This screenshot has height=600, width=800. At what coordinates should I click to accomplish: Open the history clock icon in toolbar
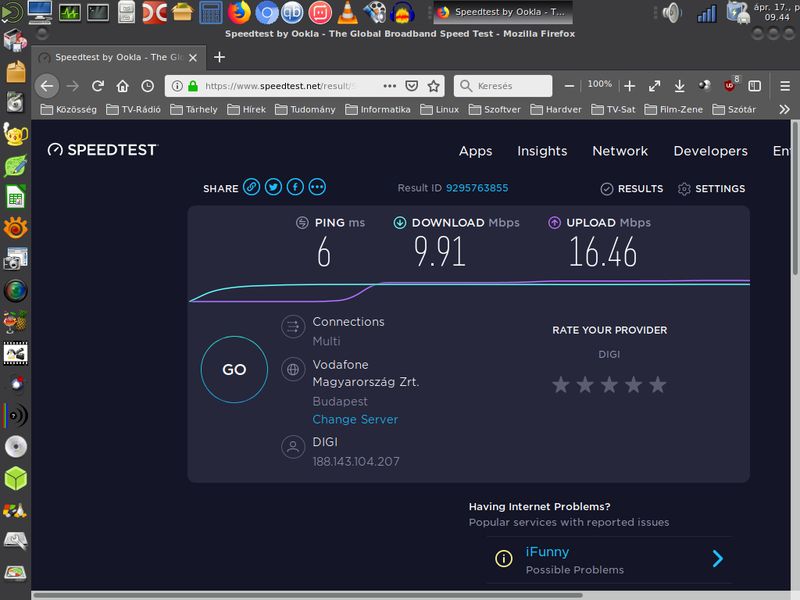pos(147,86)
